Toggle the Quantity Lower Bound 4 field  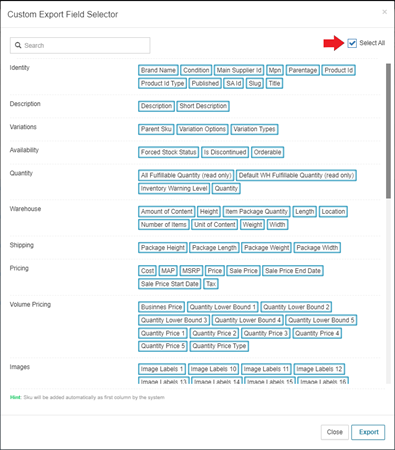(248, 320)
